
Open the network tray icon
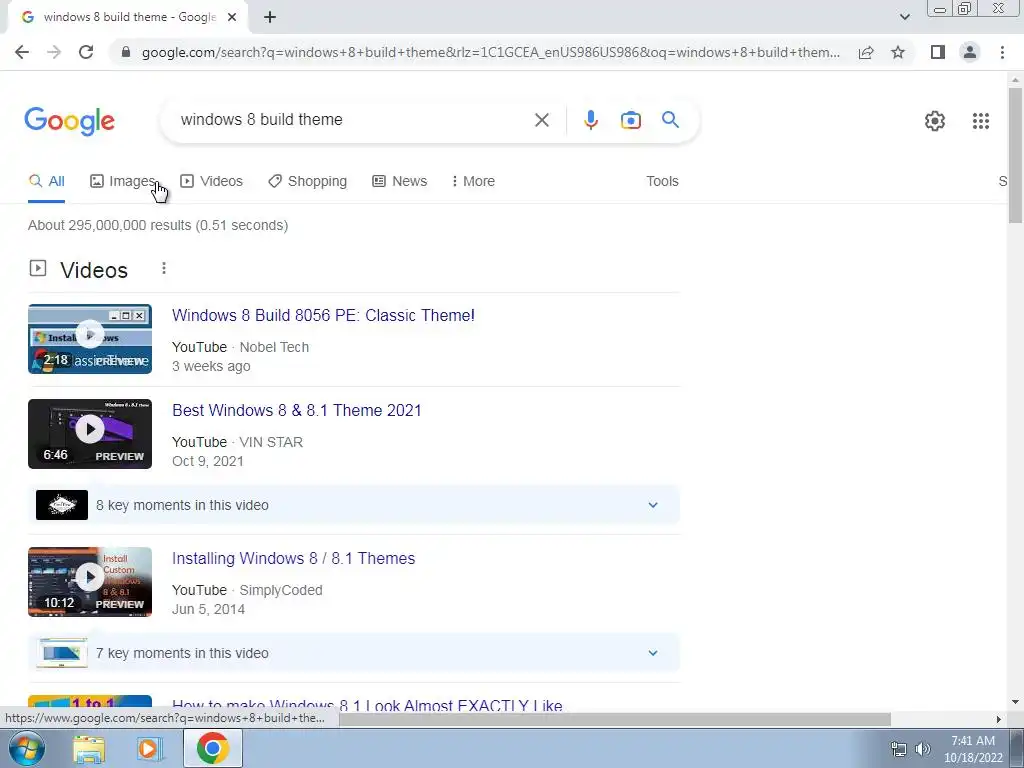tap(899, 749)
